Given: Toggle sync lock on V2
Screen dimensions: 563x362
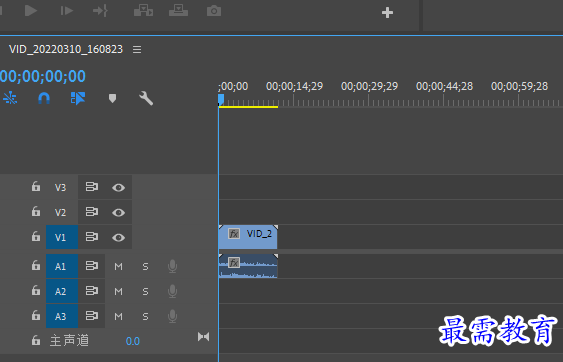Looking at the screenshot, I should pyautogui.click(x=92, y=212).
